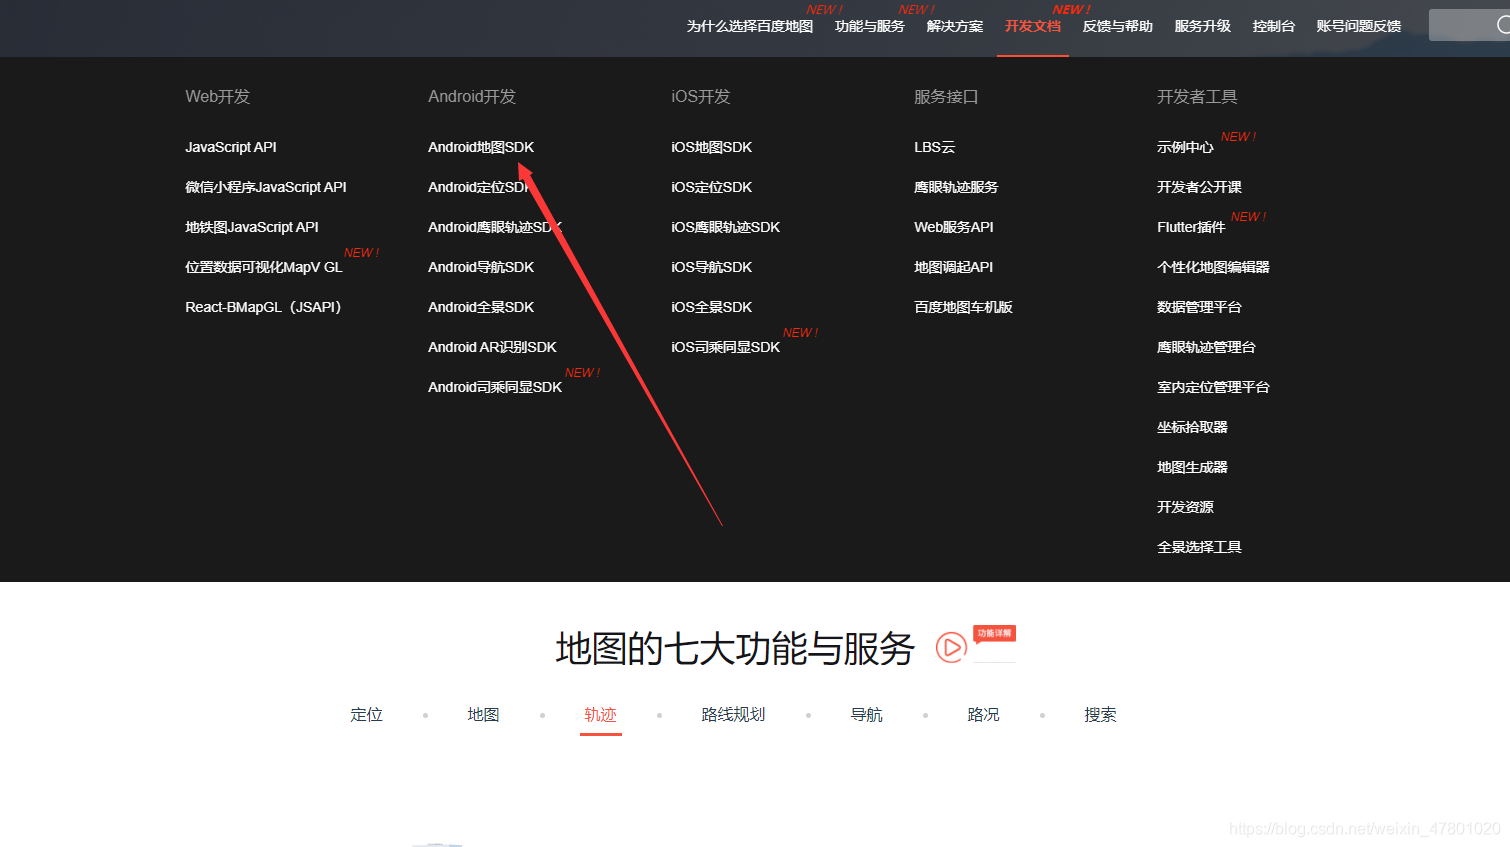1510x847 pixels.
Task: Open 室内定位管理平台 link
Action: tap(1213, 387)
